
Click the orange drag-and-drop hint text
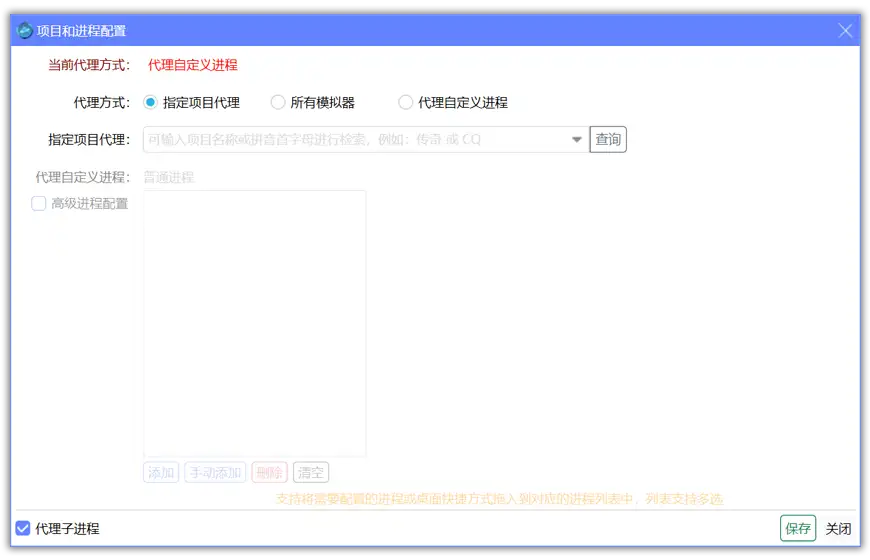[499, 499]
